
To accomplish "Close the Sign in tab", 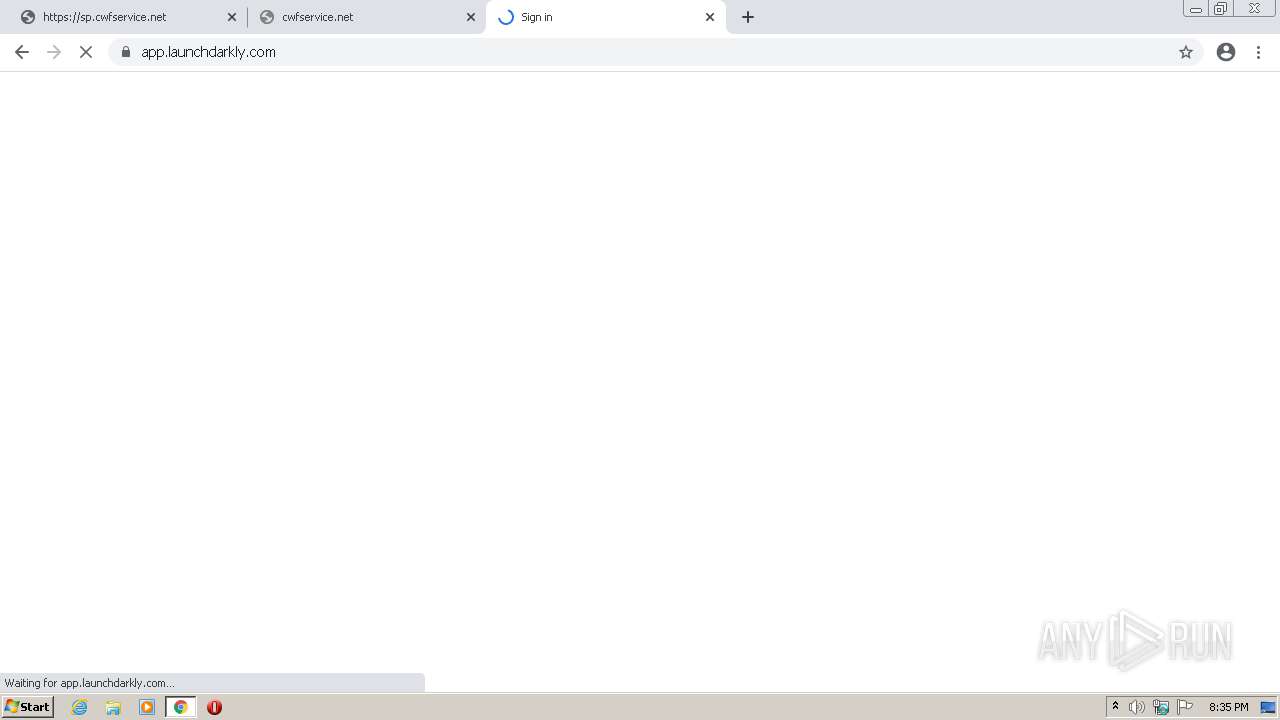I will pos(710,17).
